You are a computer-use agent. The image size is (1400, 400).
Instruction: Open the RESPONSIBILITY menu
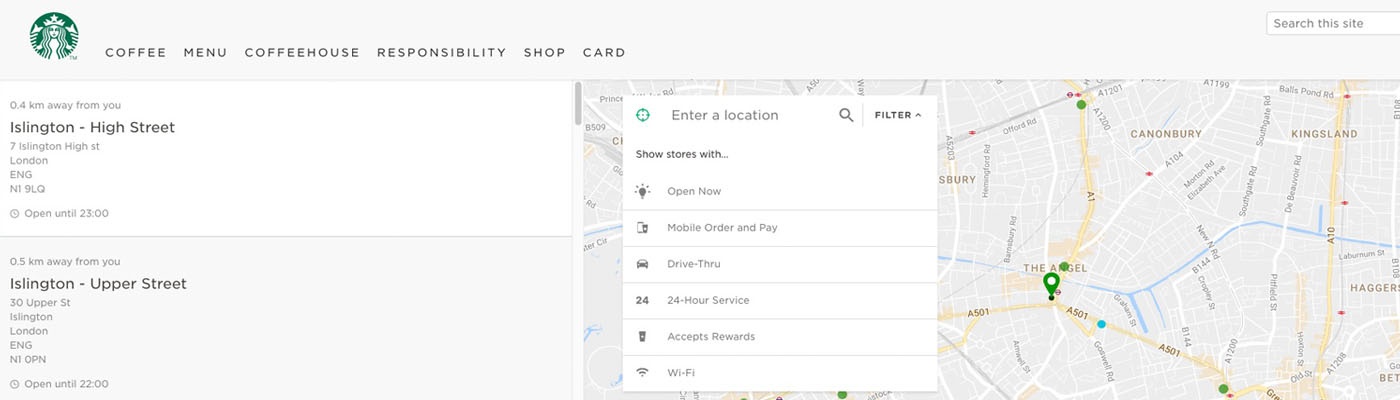pyautogui.click(x=442, y=53)
